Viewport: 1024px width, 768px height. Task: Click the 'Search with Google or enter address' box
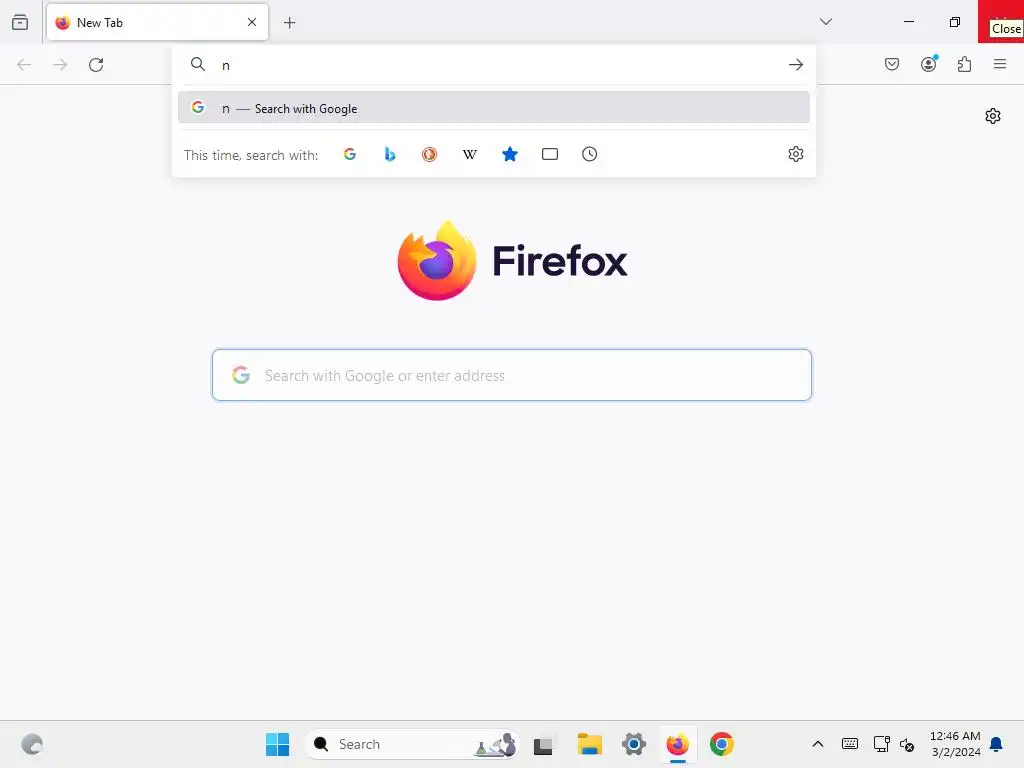coord(512,375)
